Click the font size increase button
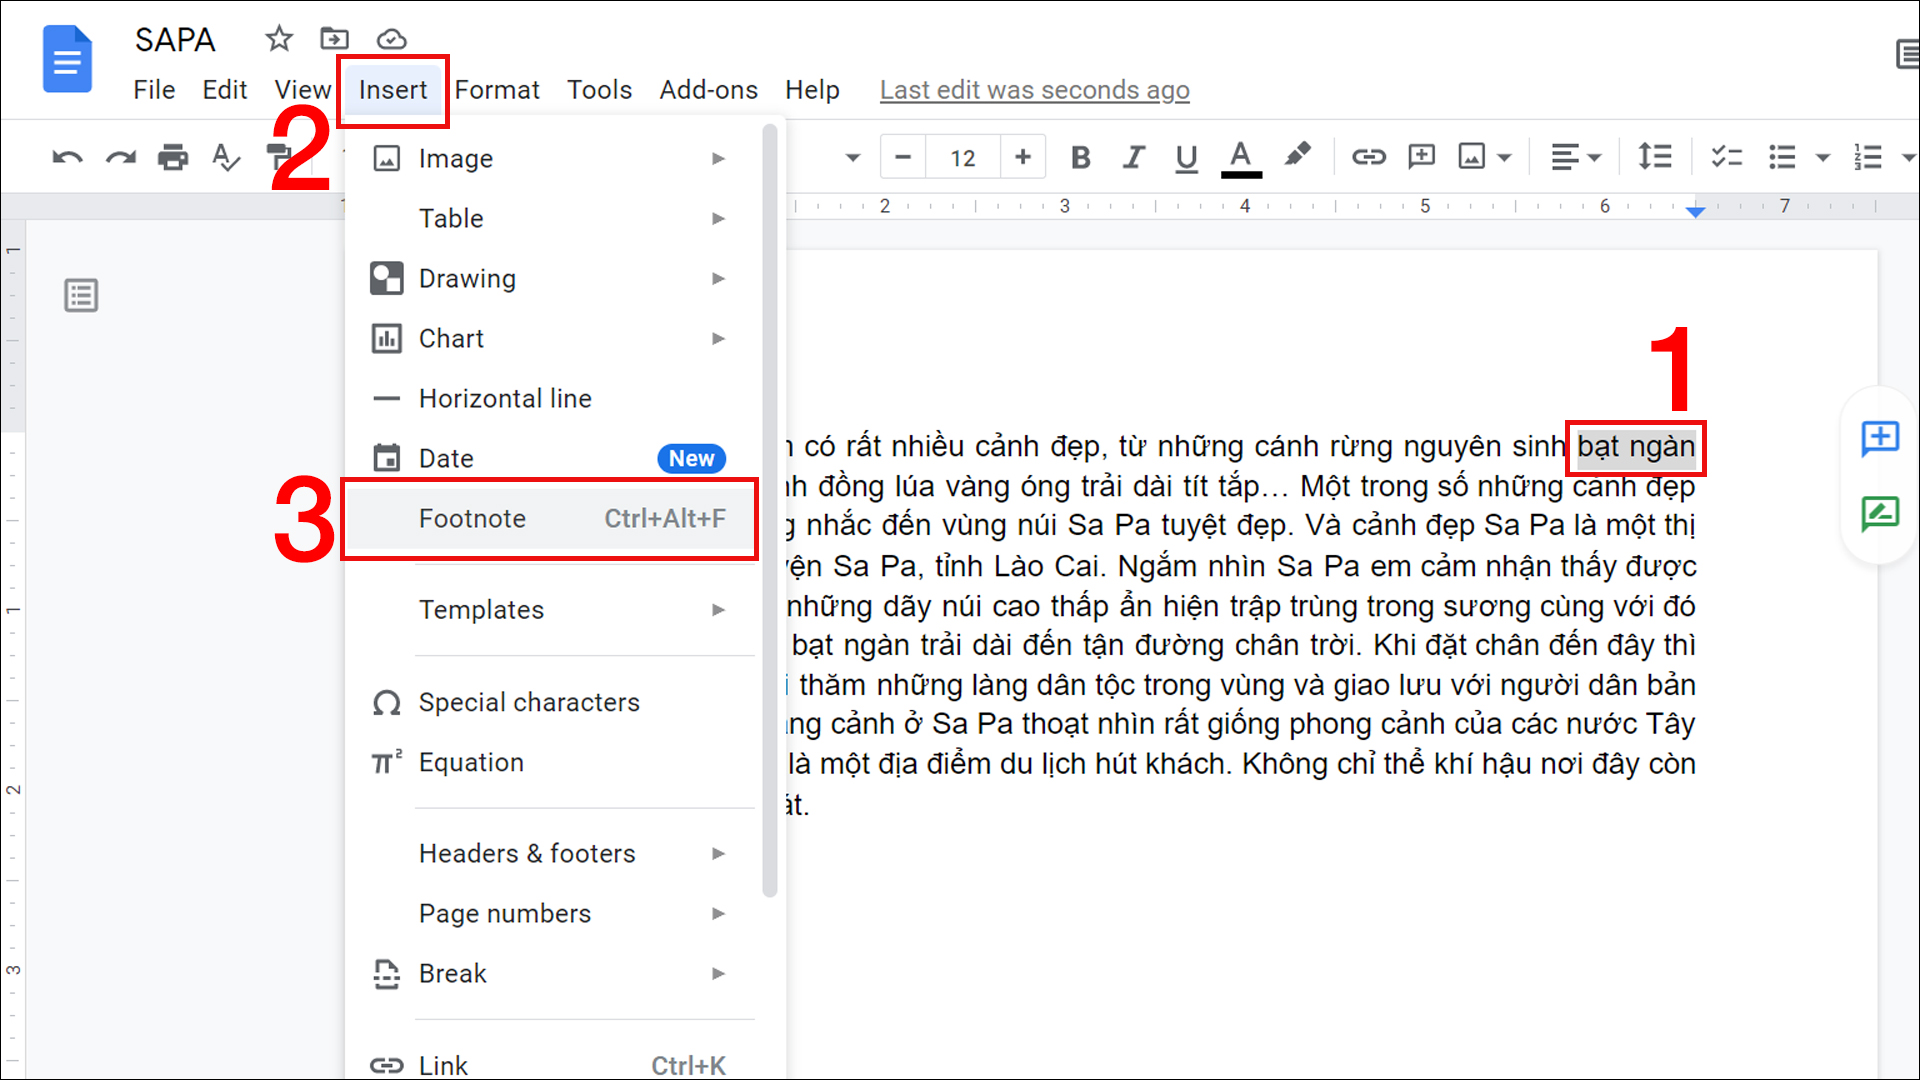Viewport: 1920px width, 1080px height. (1022, 157)
